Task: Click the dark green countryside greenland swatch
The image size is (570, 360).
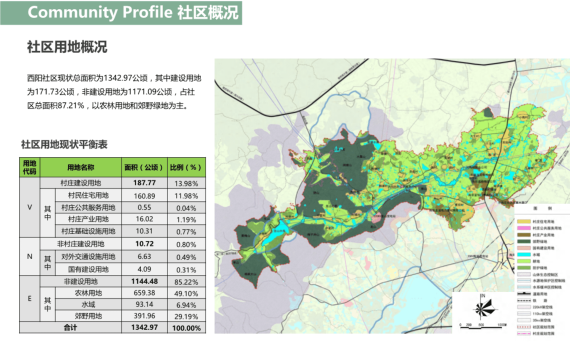Action: coord(523,241)
